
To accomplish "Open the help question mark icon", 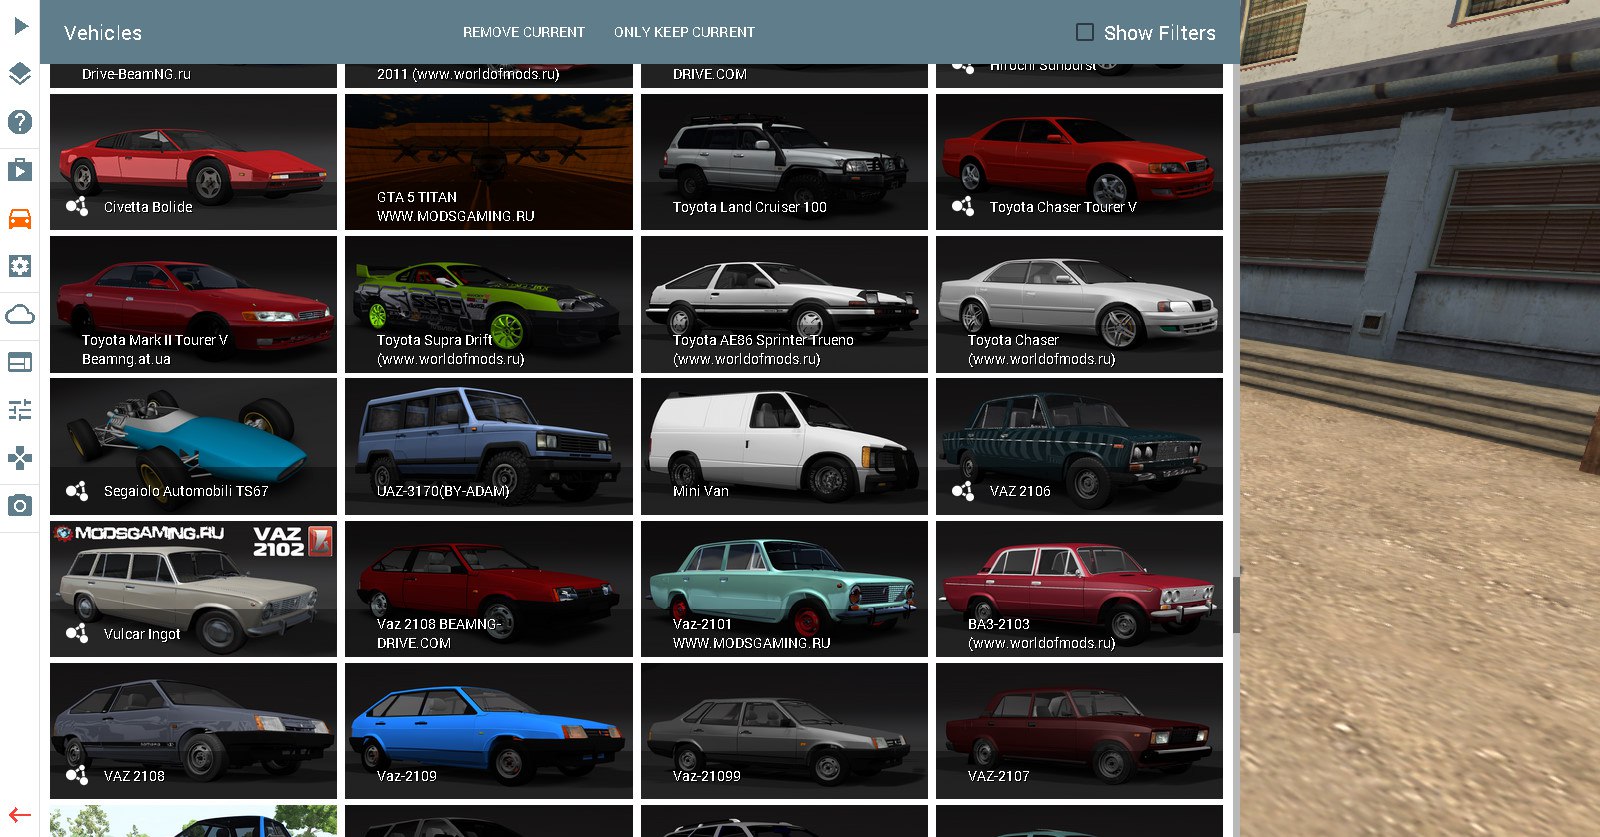I will coord(20,122).
